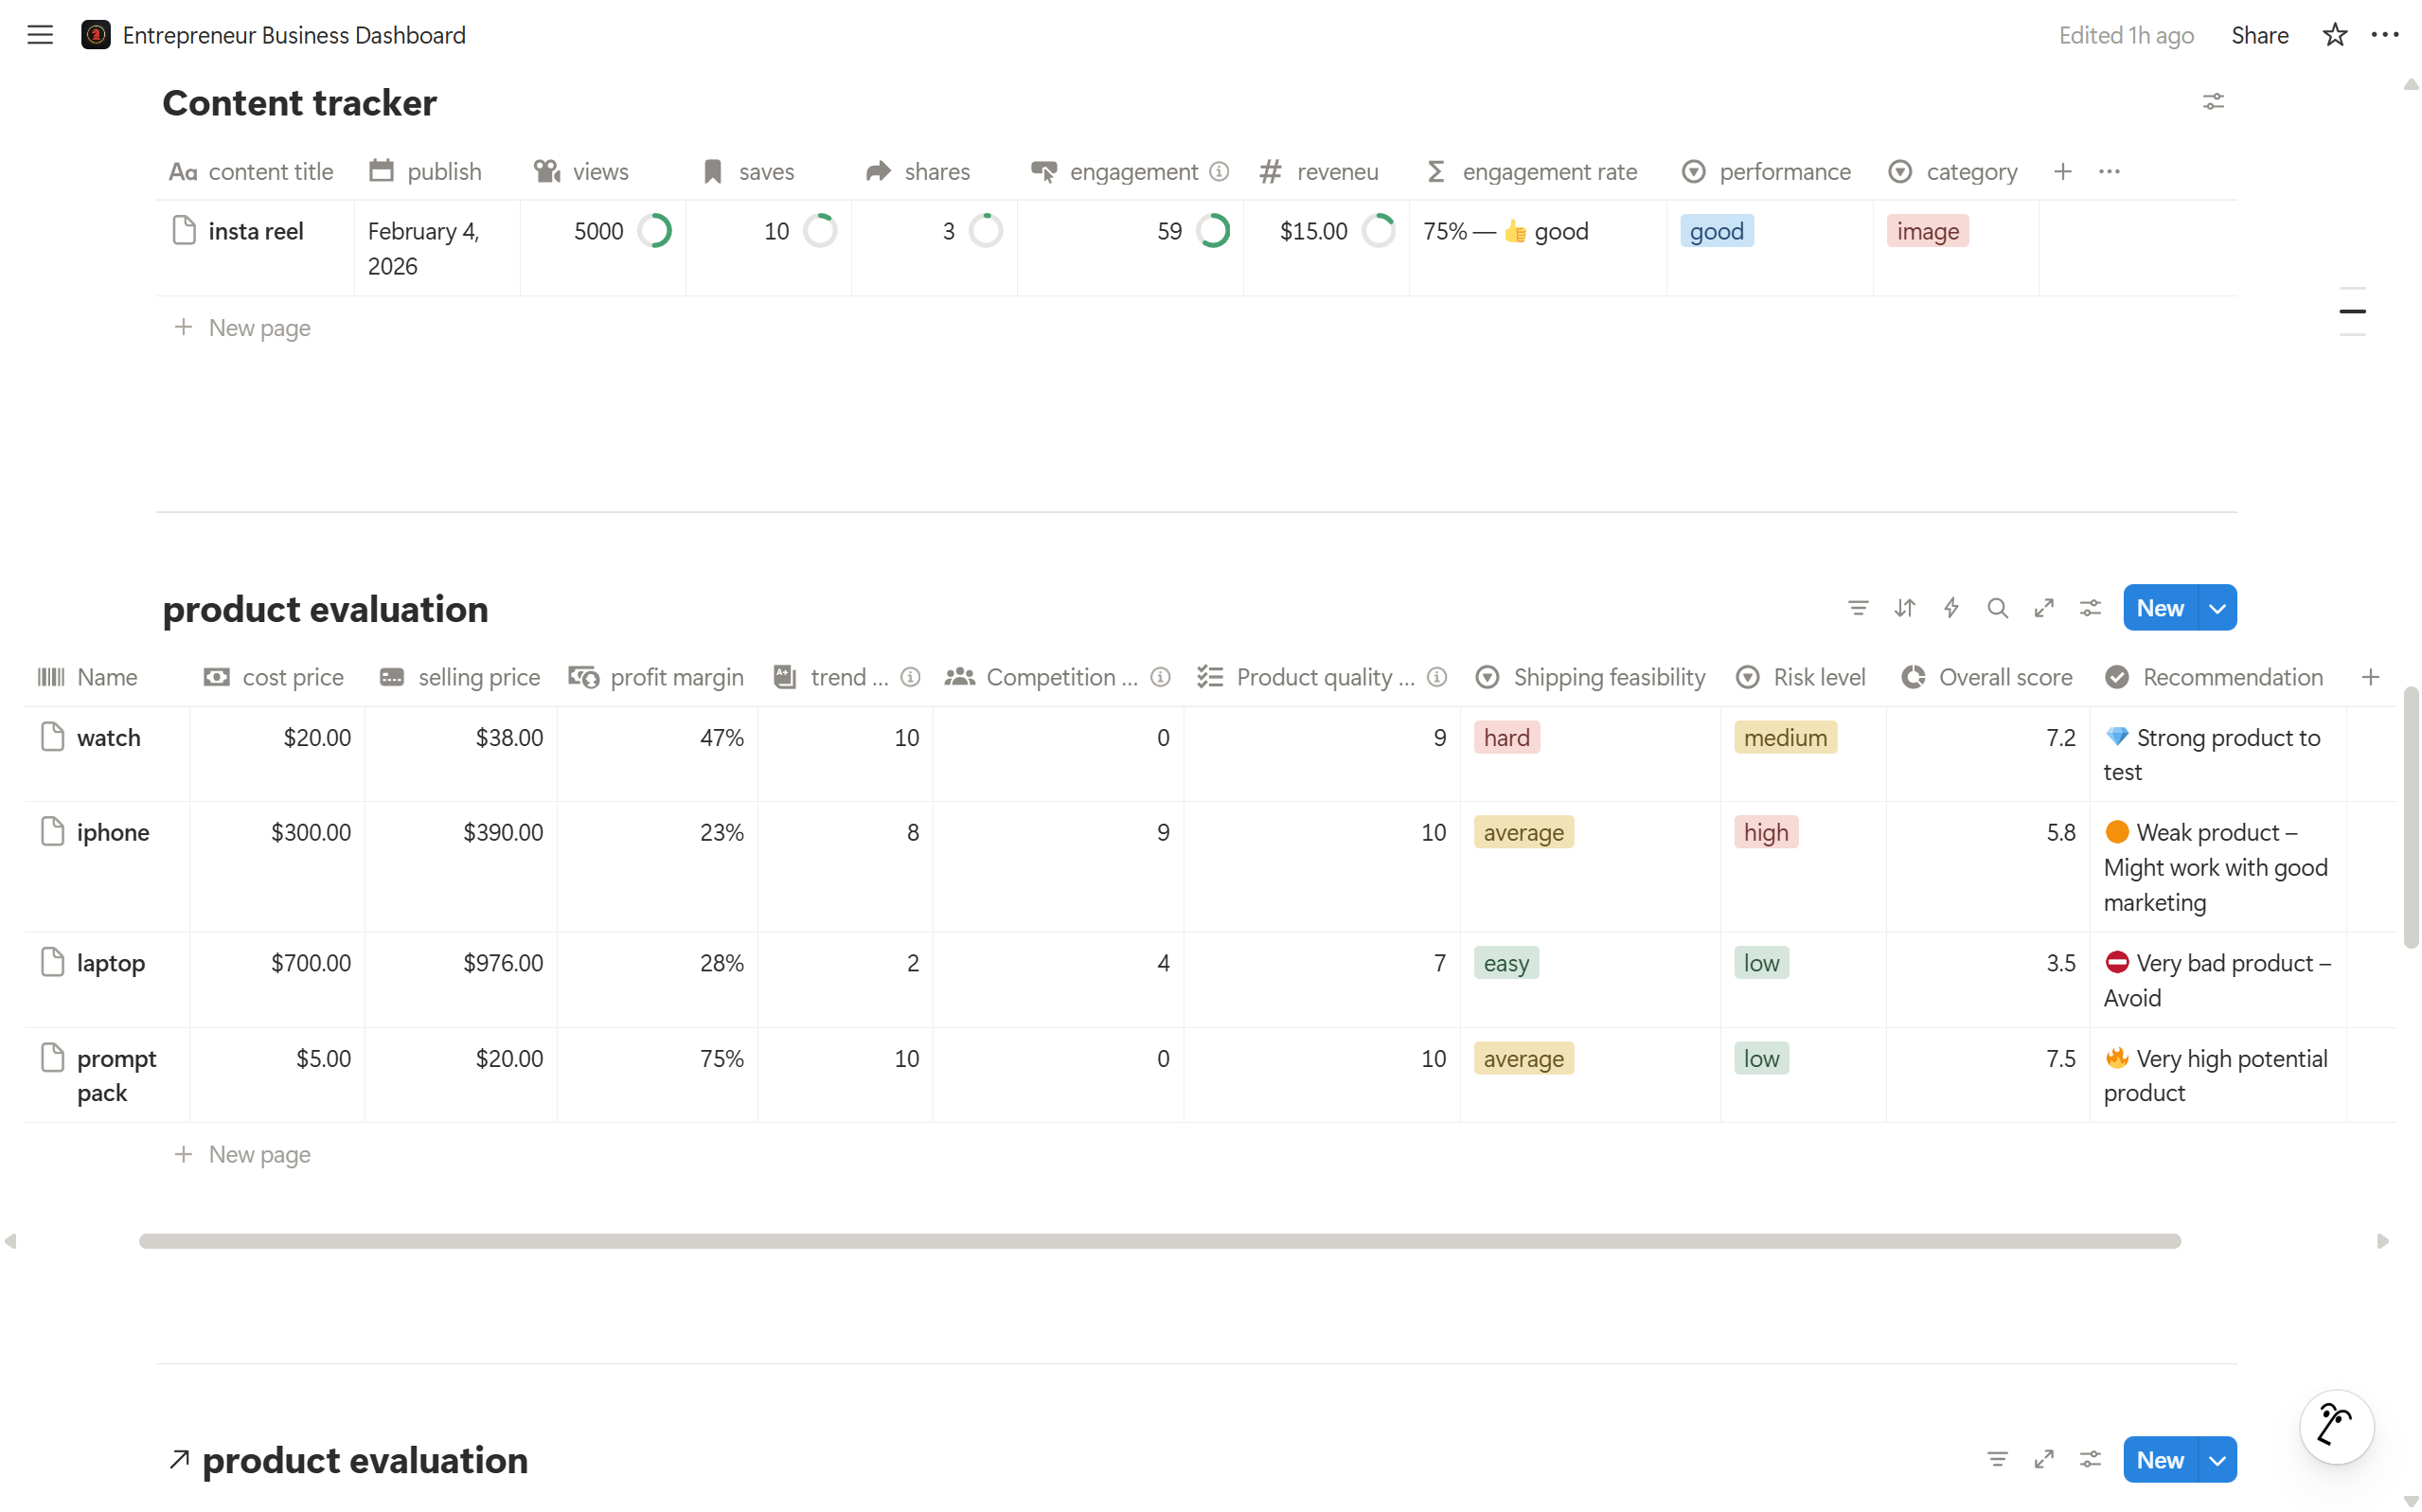Open view settings for Content tracker
Viewport: 2422px width, 1512px height.
2214,102
